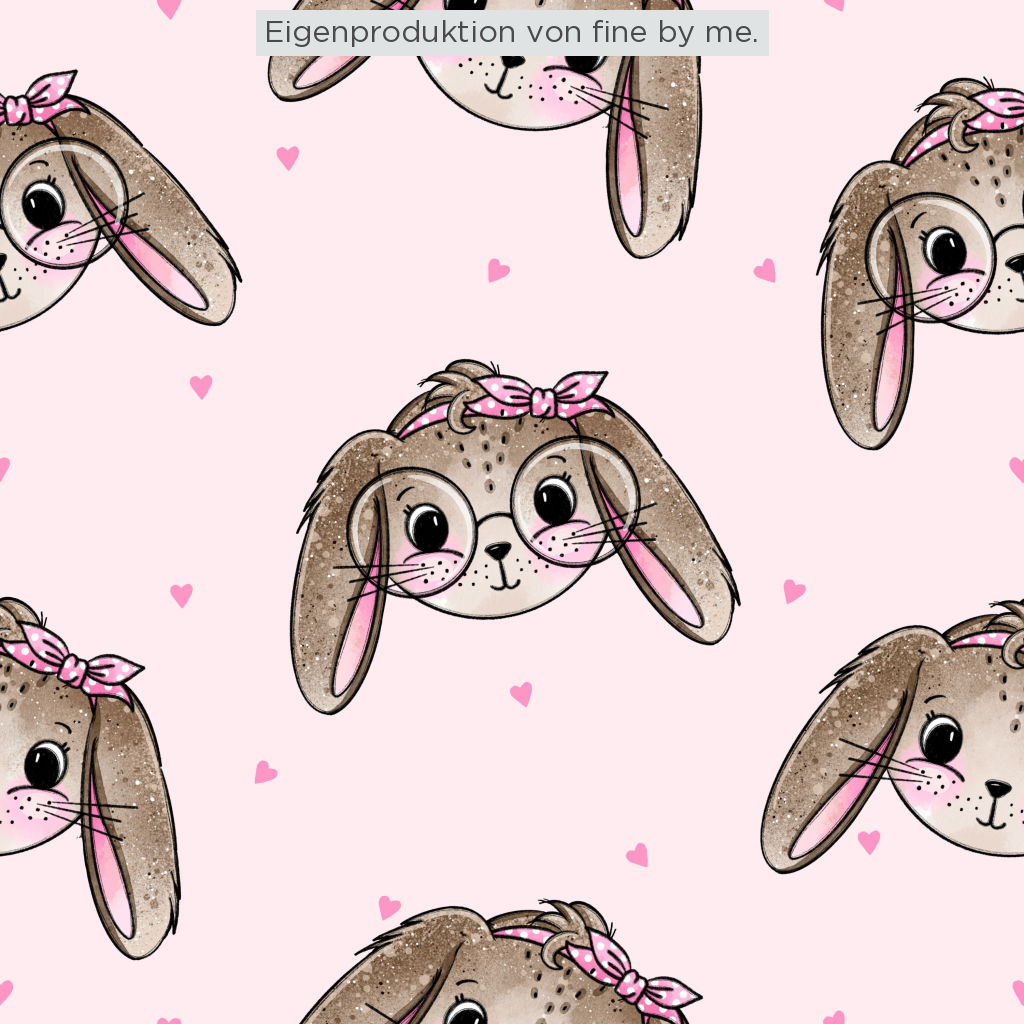Click the heart beneath the top bunny's left ear
This screenshot has width=1024, height=1024.
tap(288, 158)
